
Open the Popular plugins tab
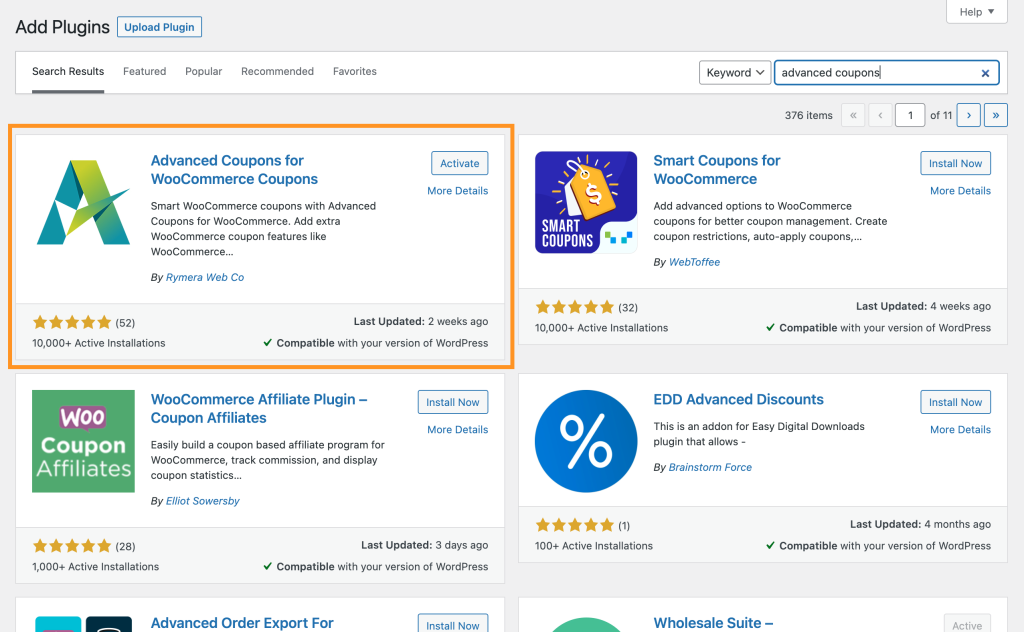(x=203, y=71)
